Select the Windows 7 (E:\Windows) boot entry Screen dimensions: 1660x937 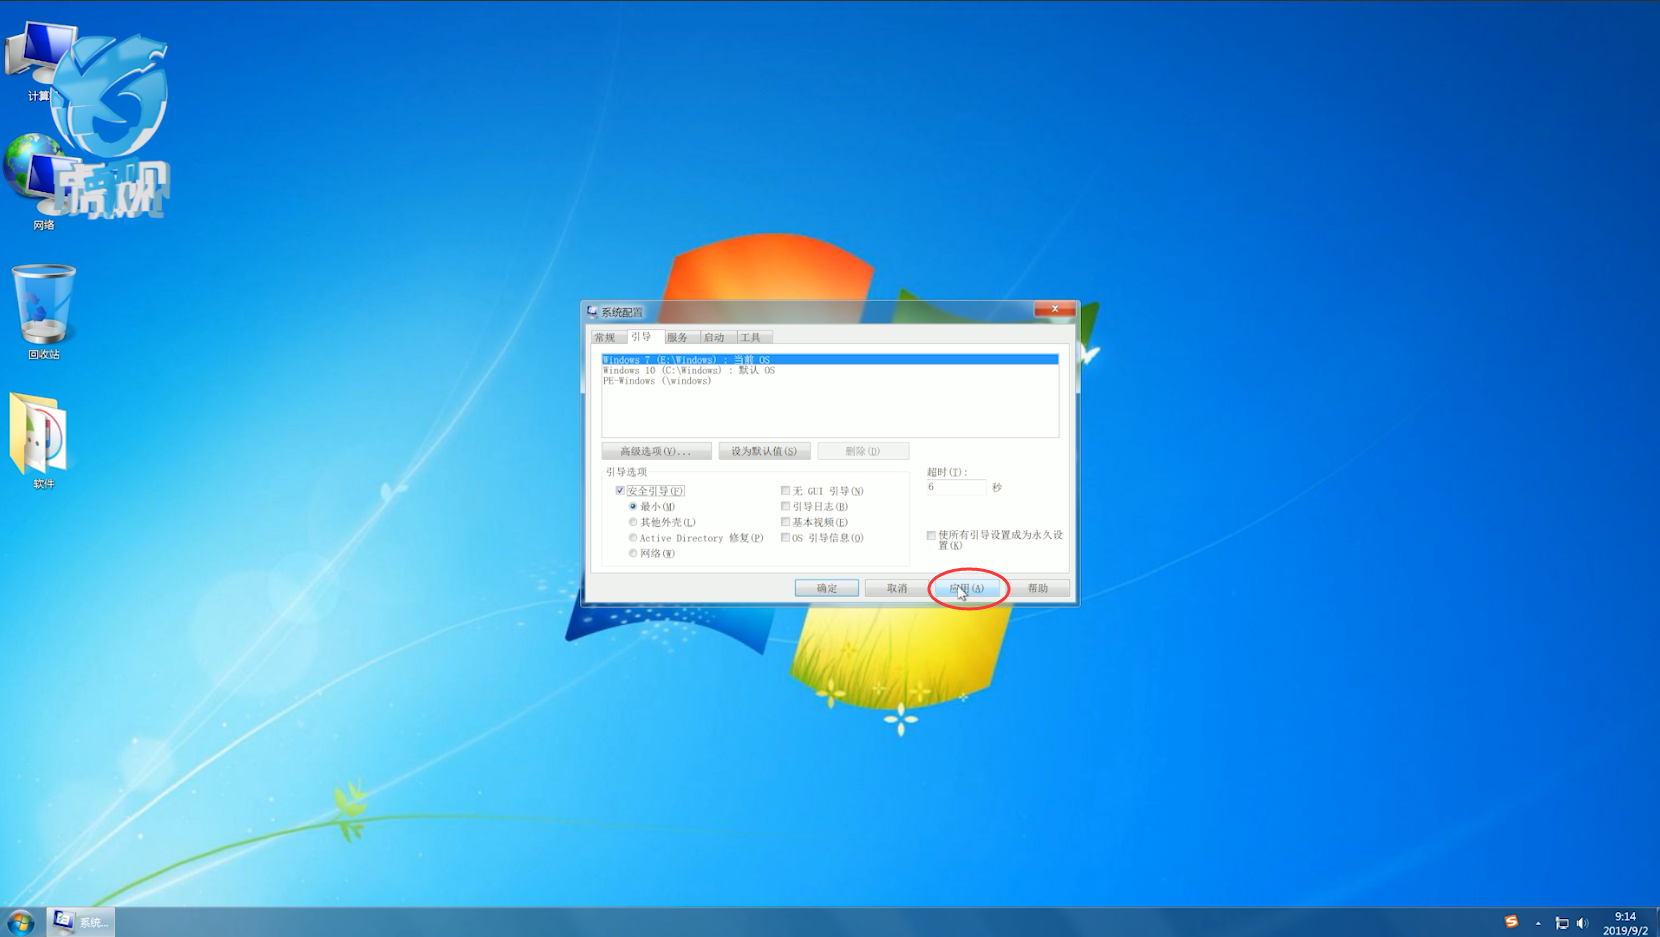[830, 359]
